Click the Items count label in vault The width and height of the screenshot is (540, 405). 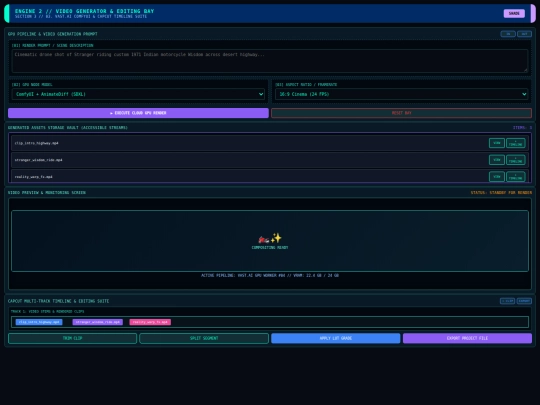522,127
